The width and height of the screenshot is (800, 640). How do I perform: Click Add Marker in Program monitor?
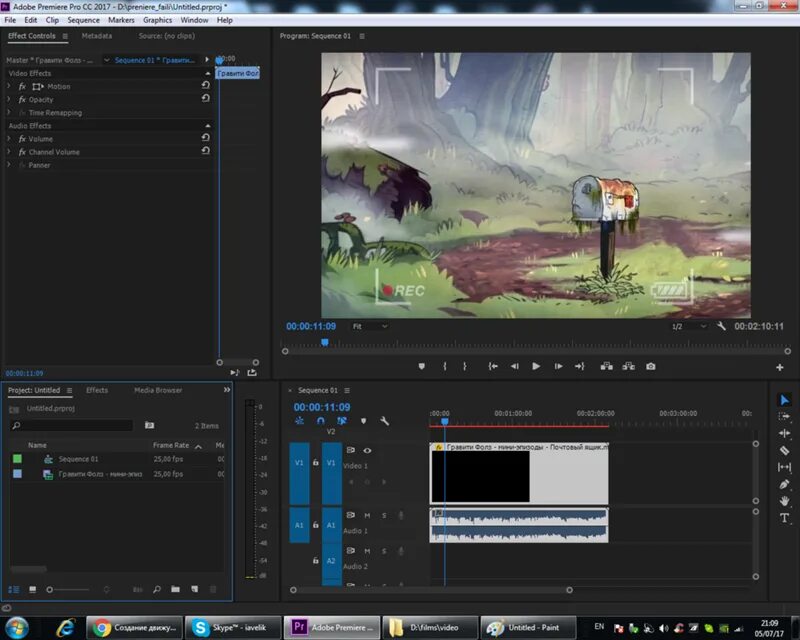421,366
